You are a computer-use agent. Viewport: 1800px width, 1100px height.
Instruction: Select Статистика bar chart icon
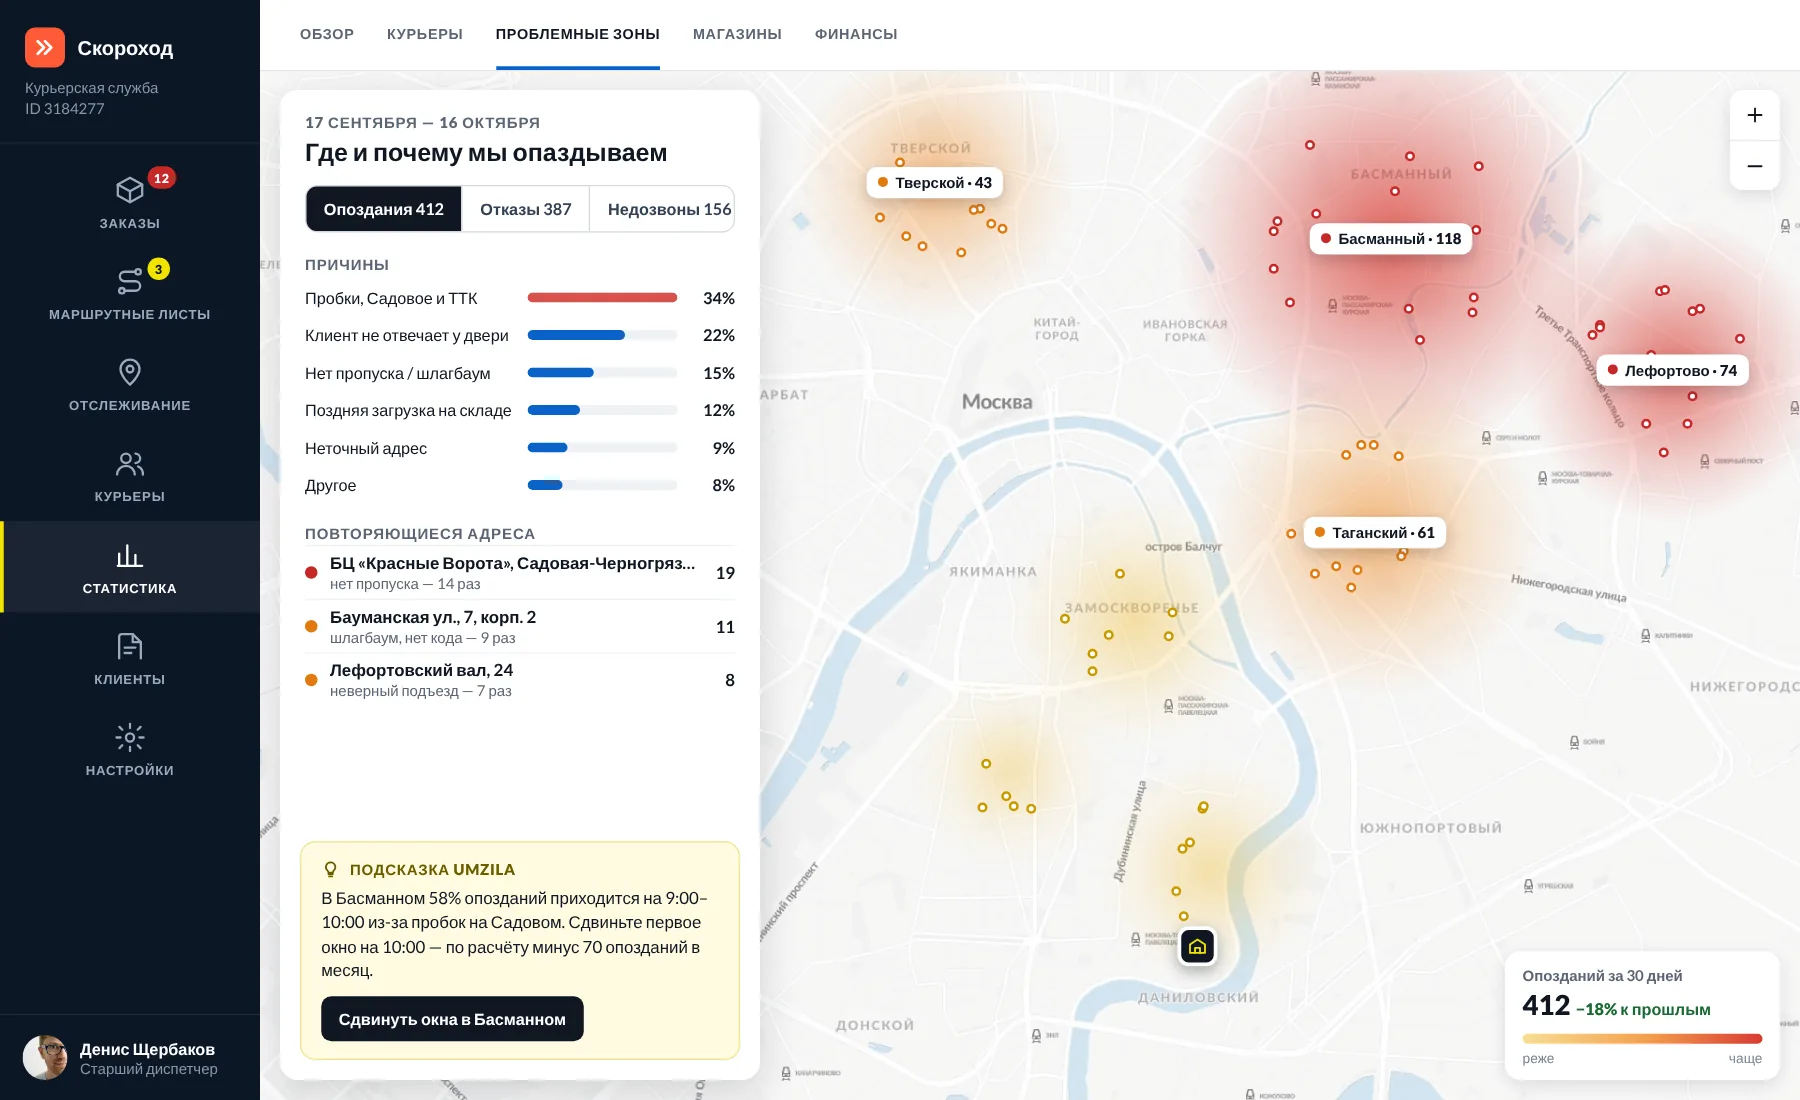[130, 555]
